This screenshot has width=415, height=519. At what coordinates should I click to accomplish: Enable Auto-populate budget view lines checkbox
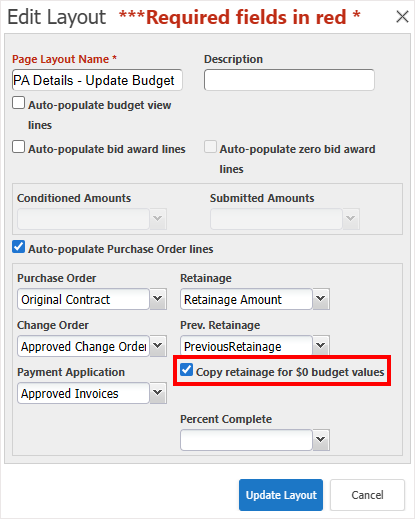tap(18, 103)
